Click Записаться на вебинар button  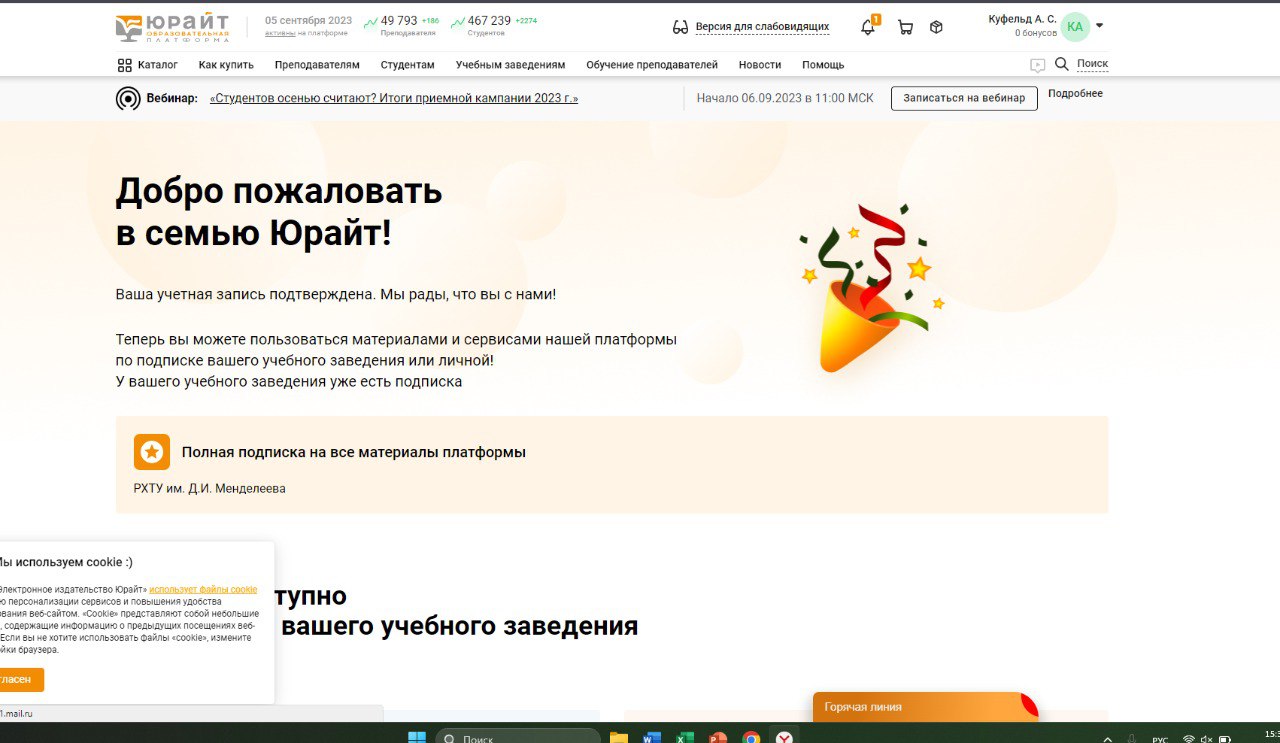click(964, 98)
